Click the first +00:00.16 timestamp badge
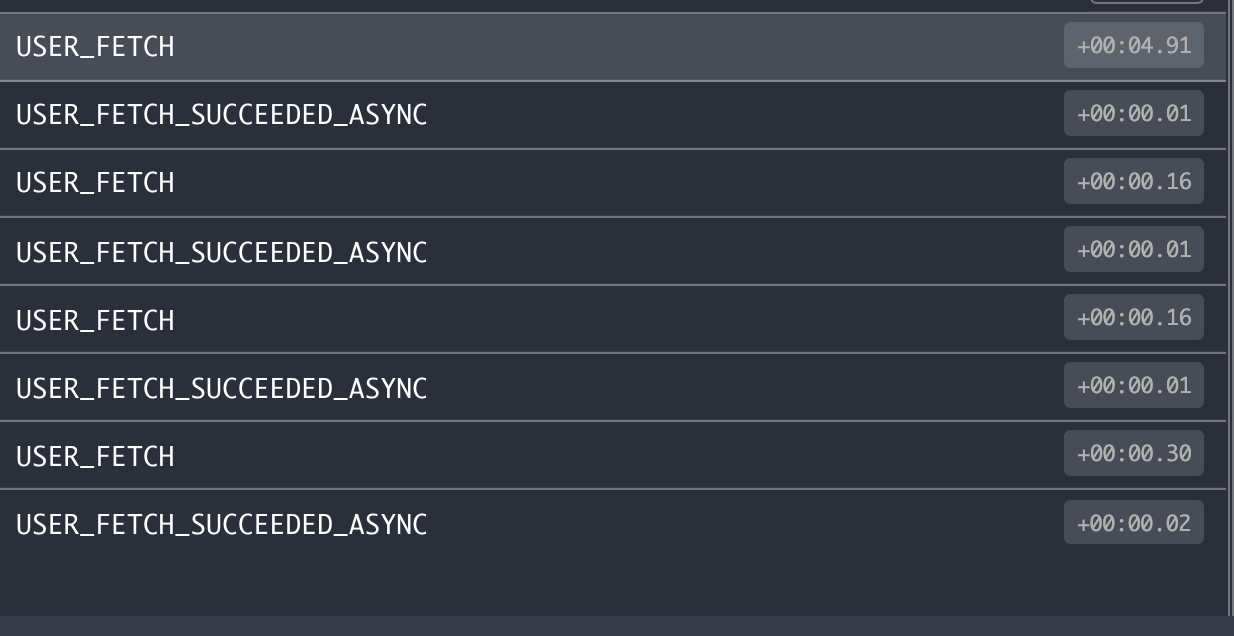Screen dimensions: 1234x636 (x=1134, y=182)
